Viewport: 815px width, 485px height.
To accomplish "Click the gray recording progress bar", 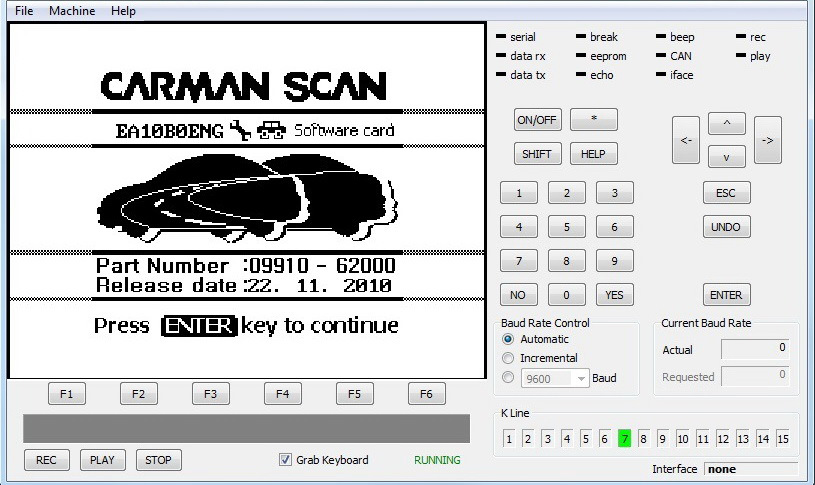I will click(x=246, y=428).
